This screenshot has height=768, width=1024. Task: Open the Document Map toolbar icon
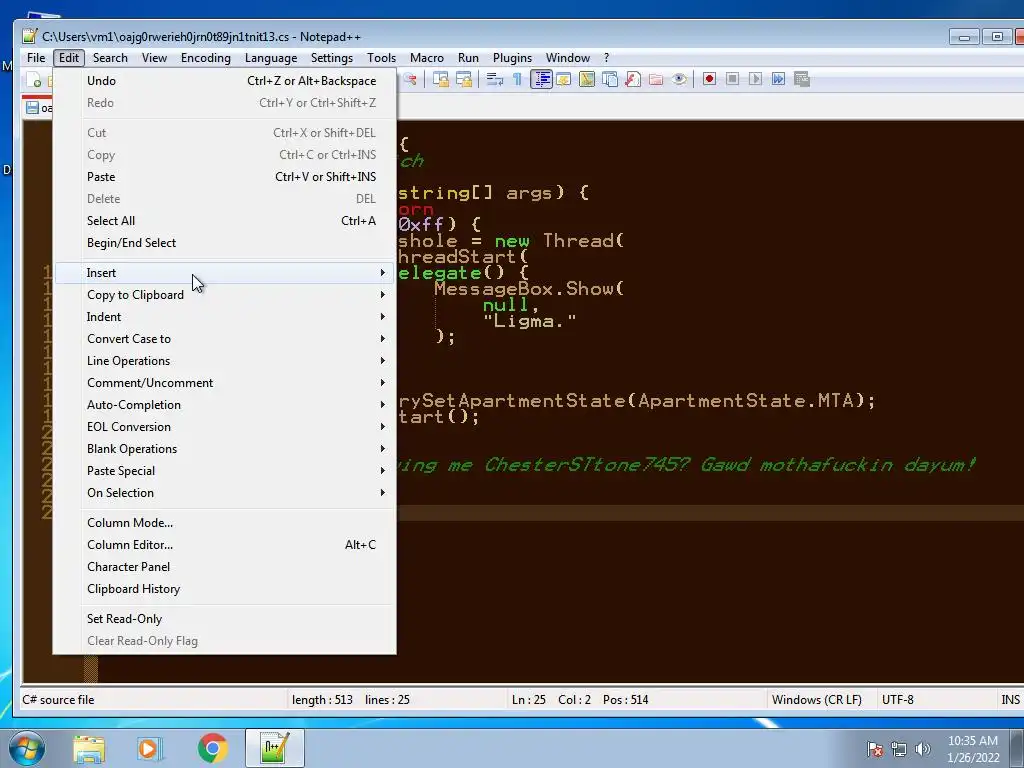pos(586,80)
